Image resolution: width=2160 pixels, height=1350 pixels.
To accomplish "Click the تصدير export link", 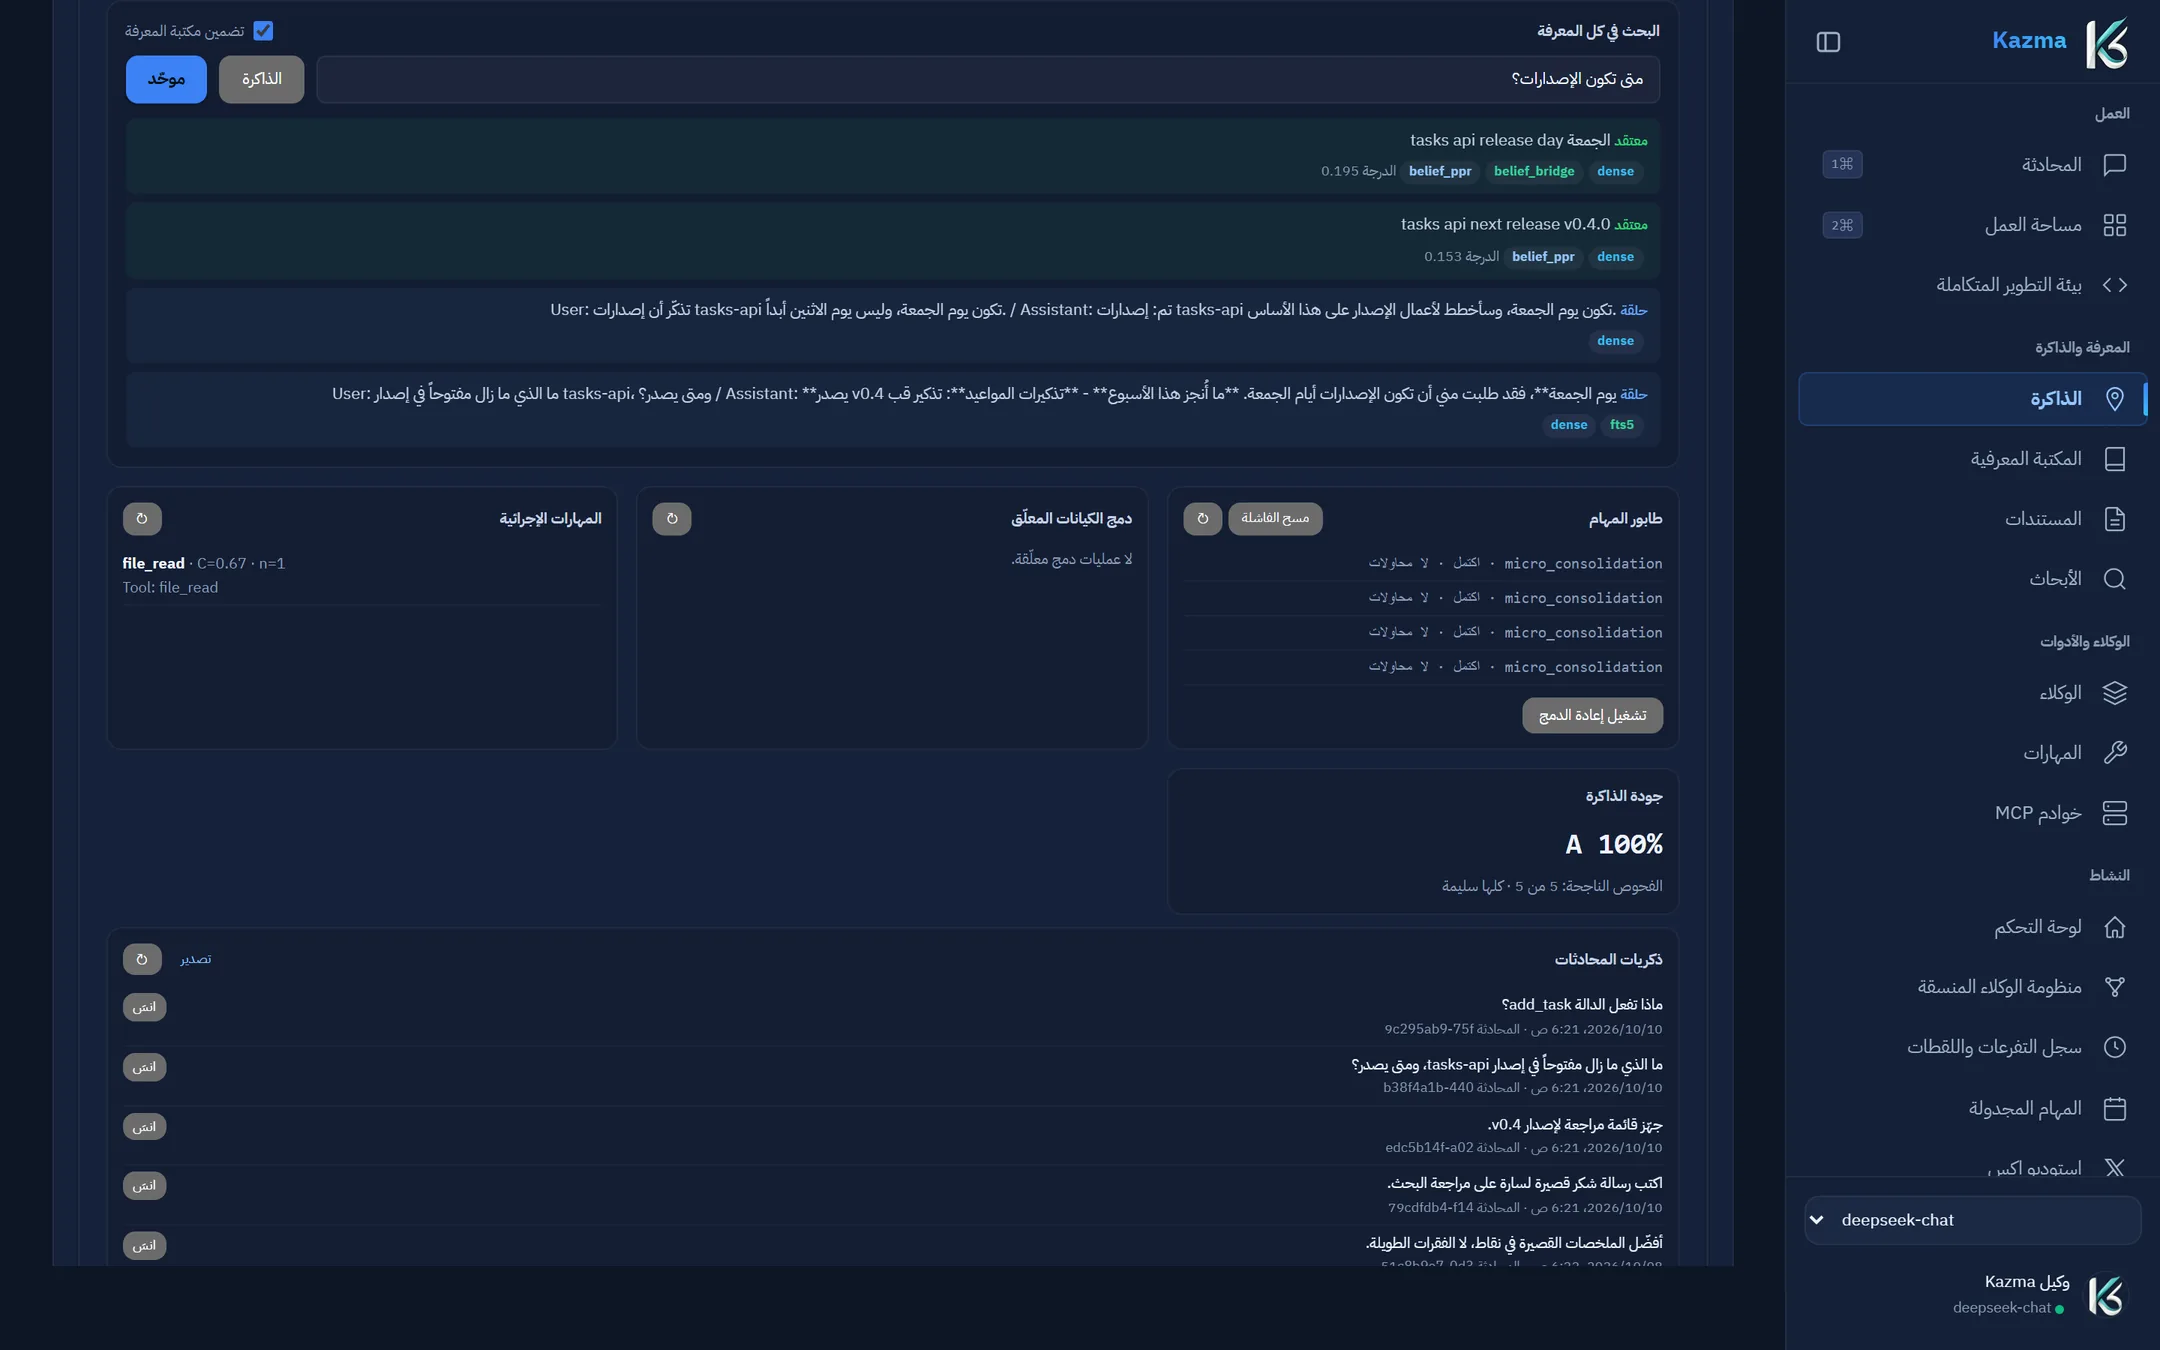I will coord(195,959).
